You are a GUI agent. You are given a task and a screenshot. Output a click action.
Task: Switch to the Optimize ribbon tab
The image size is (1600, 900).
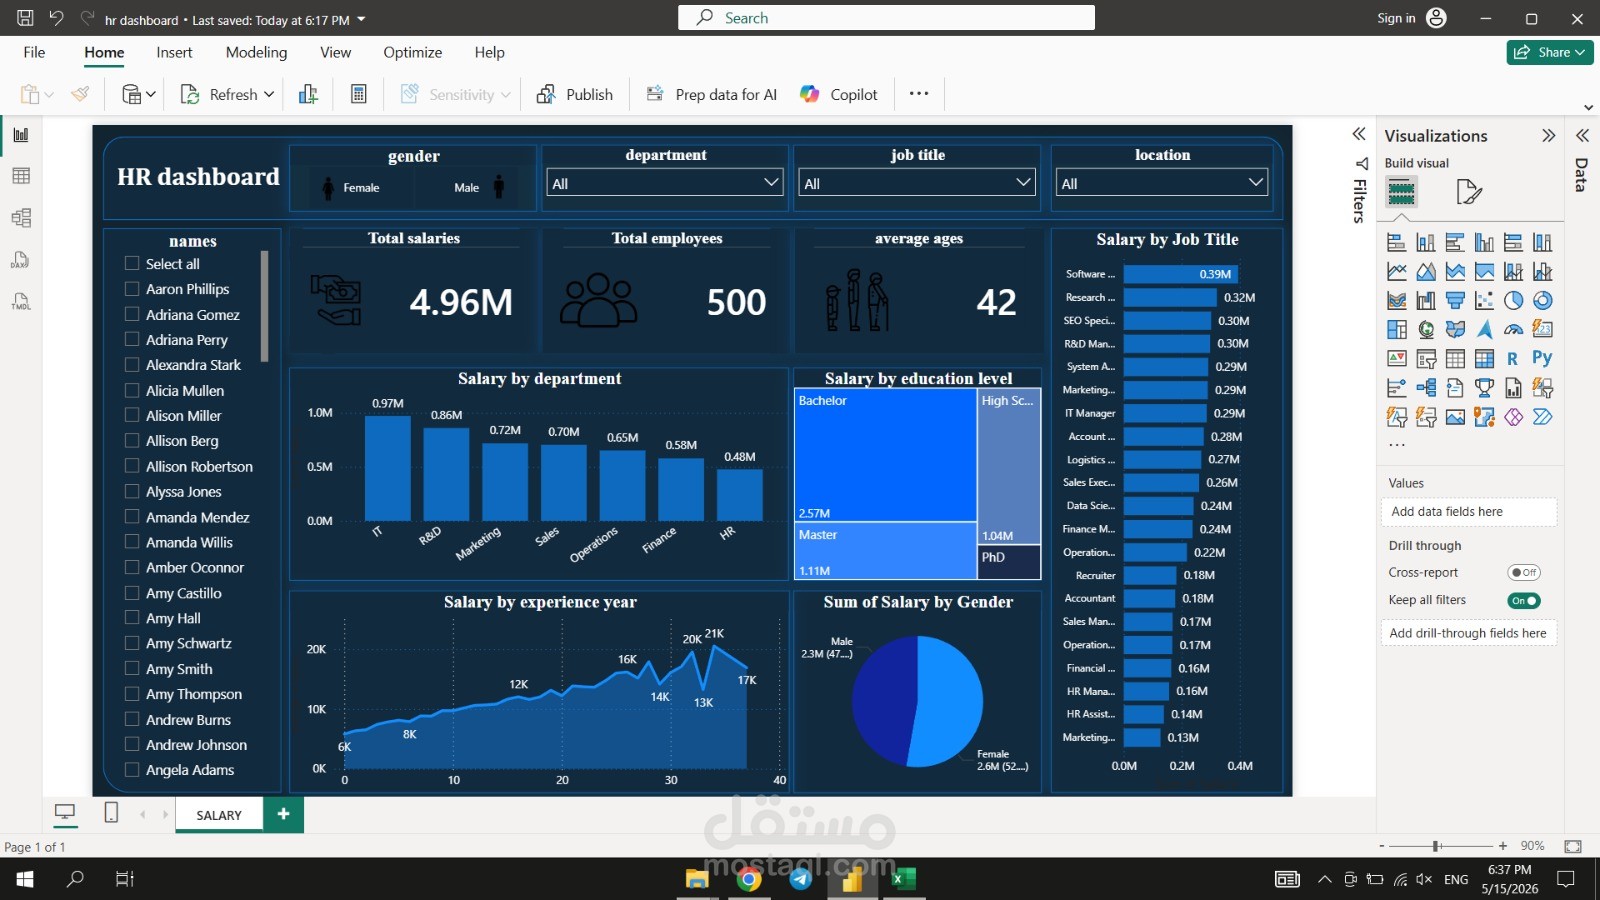point(412,52)
